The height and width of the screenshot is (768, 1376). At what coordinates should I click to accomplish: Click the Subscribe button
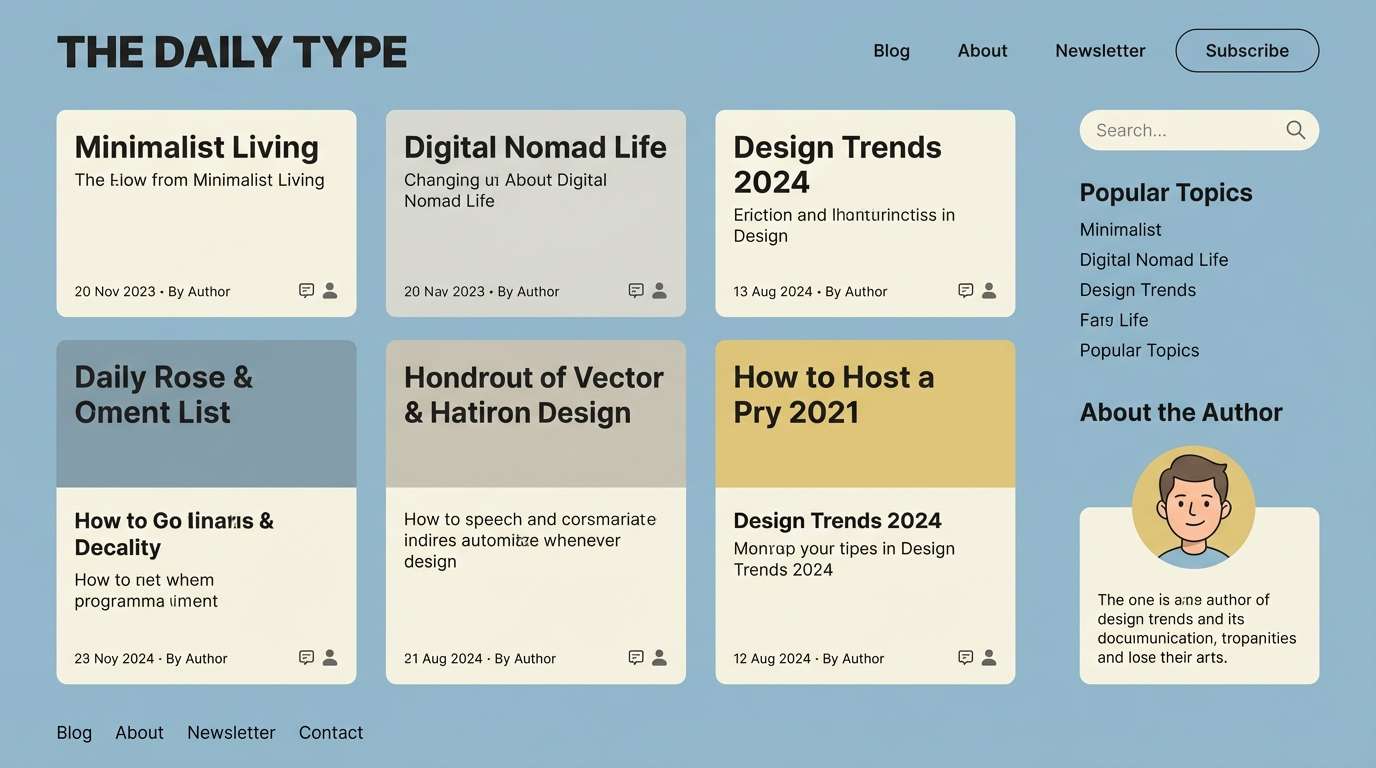(1247, 50)
